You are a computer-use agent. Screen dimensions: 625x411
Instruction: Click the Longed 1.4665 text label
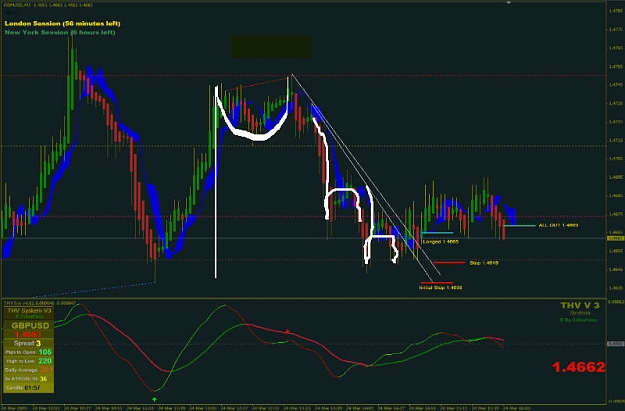point(441,242)
